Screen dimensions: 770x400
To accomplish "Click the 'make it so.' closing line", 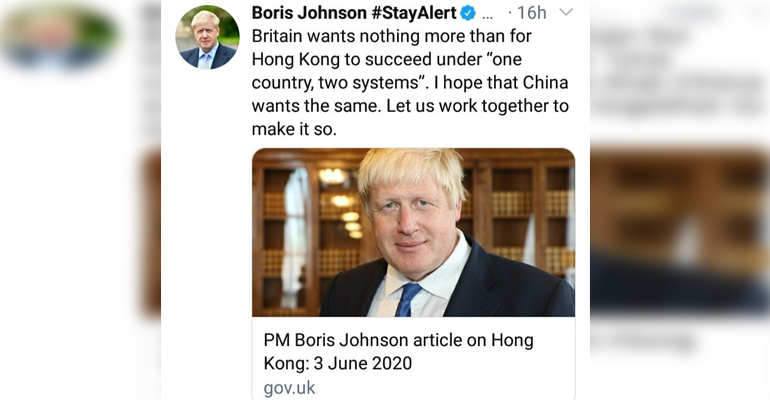I will 294,129.
